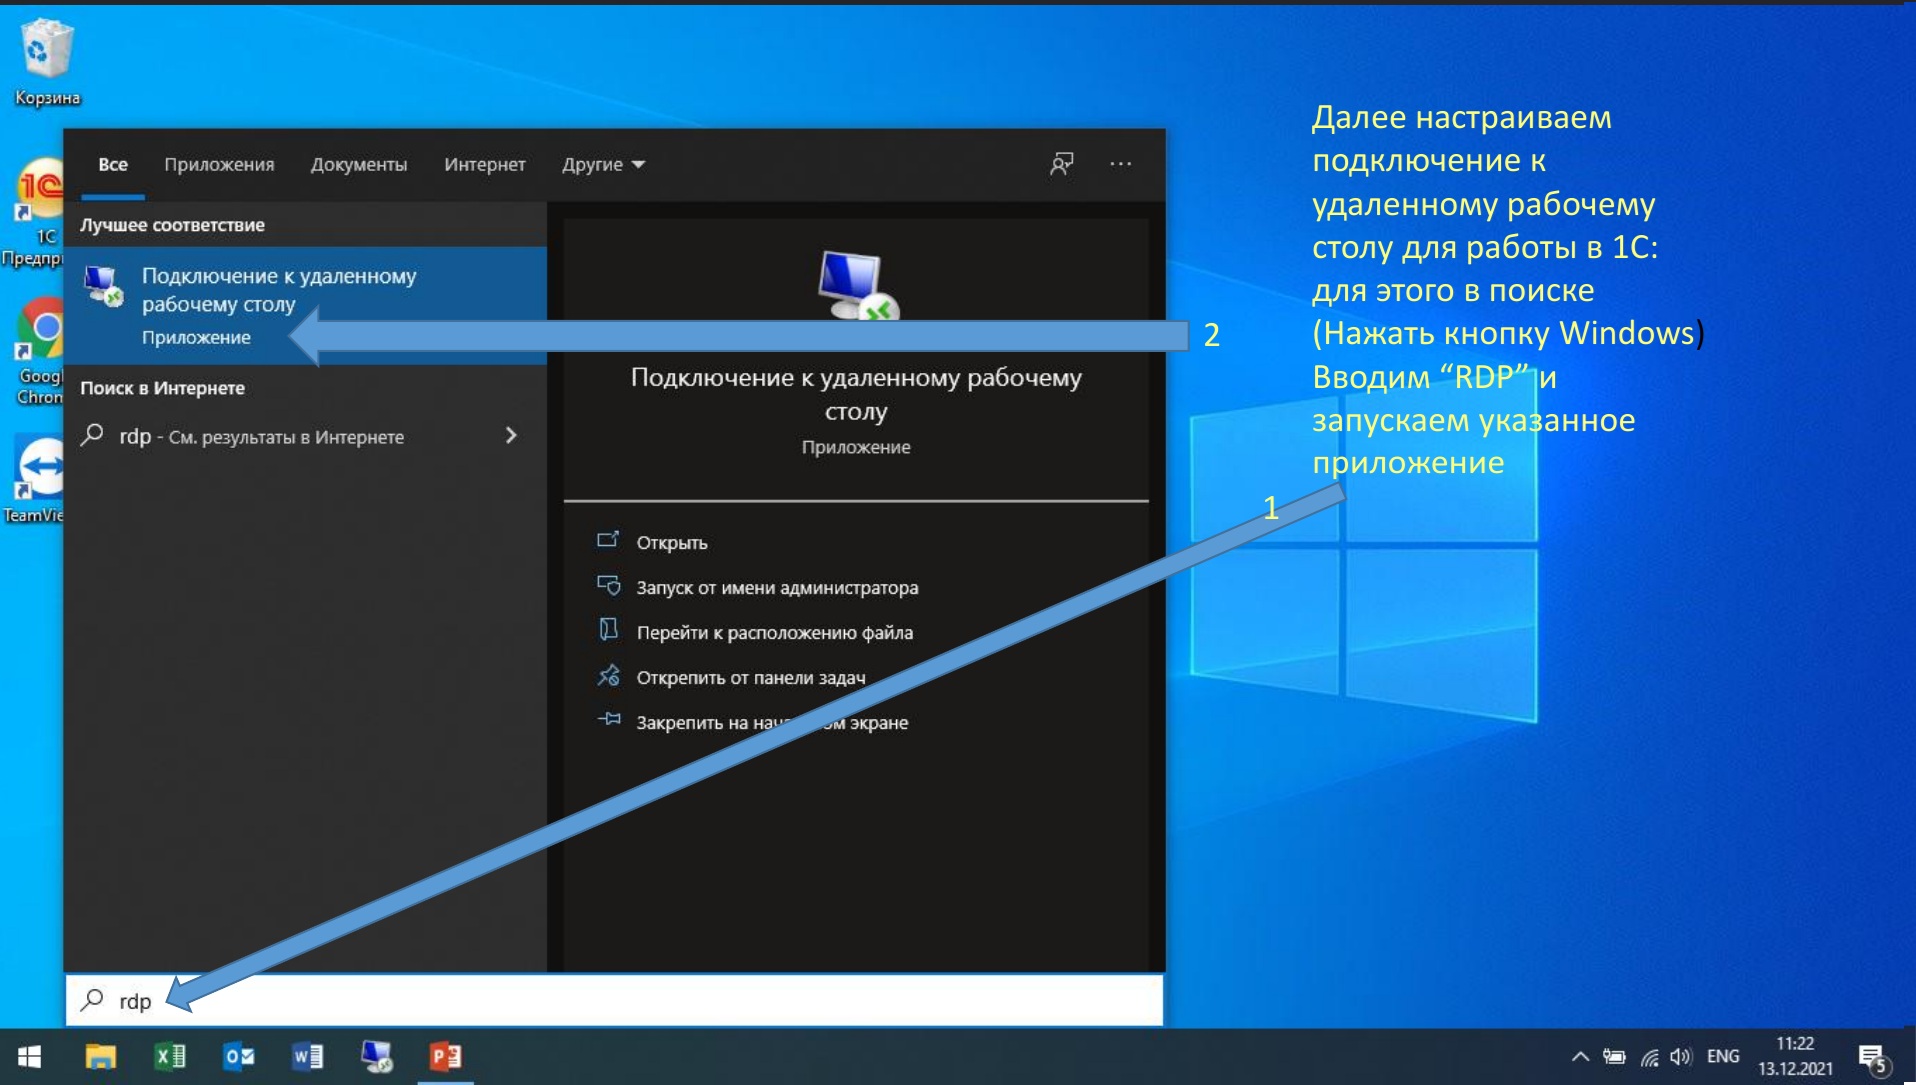Switch to the Документы tab
1916x1085 pixels.
[358, 165]
